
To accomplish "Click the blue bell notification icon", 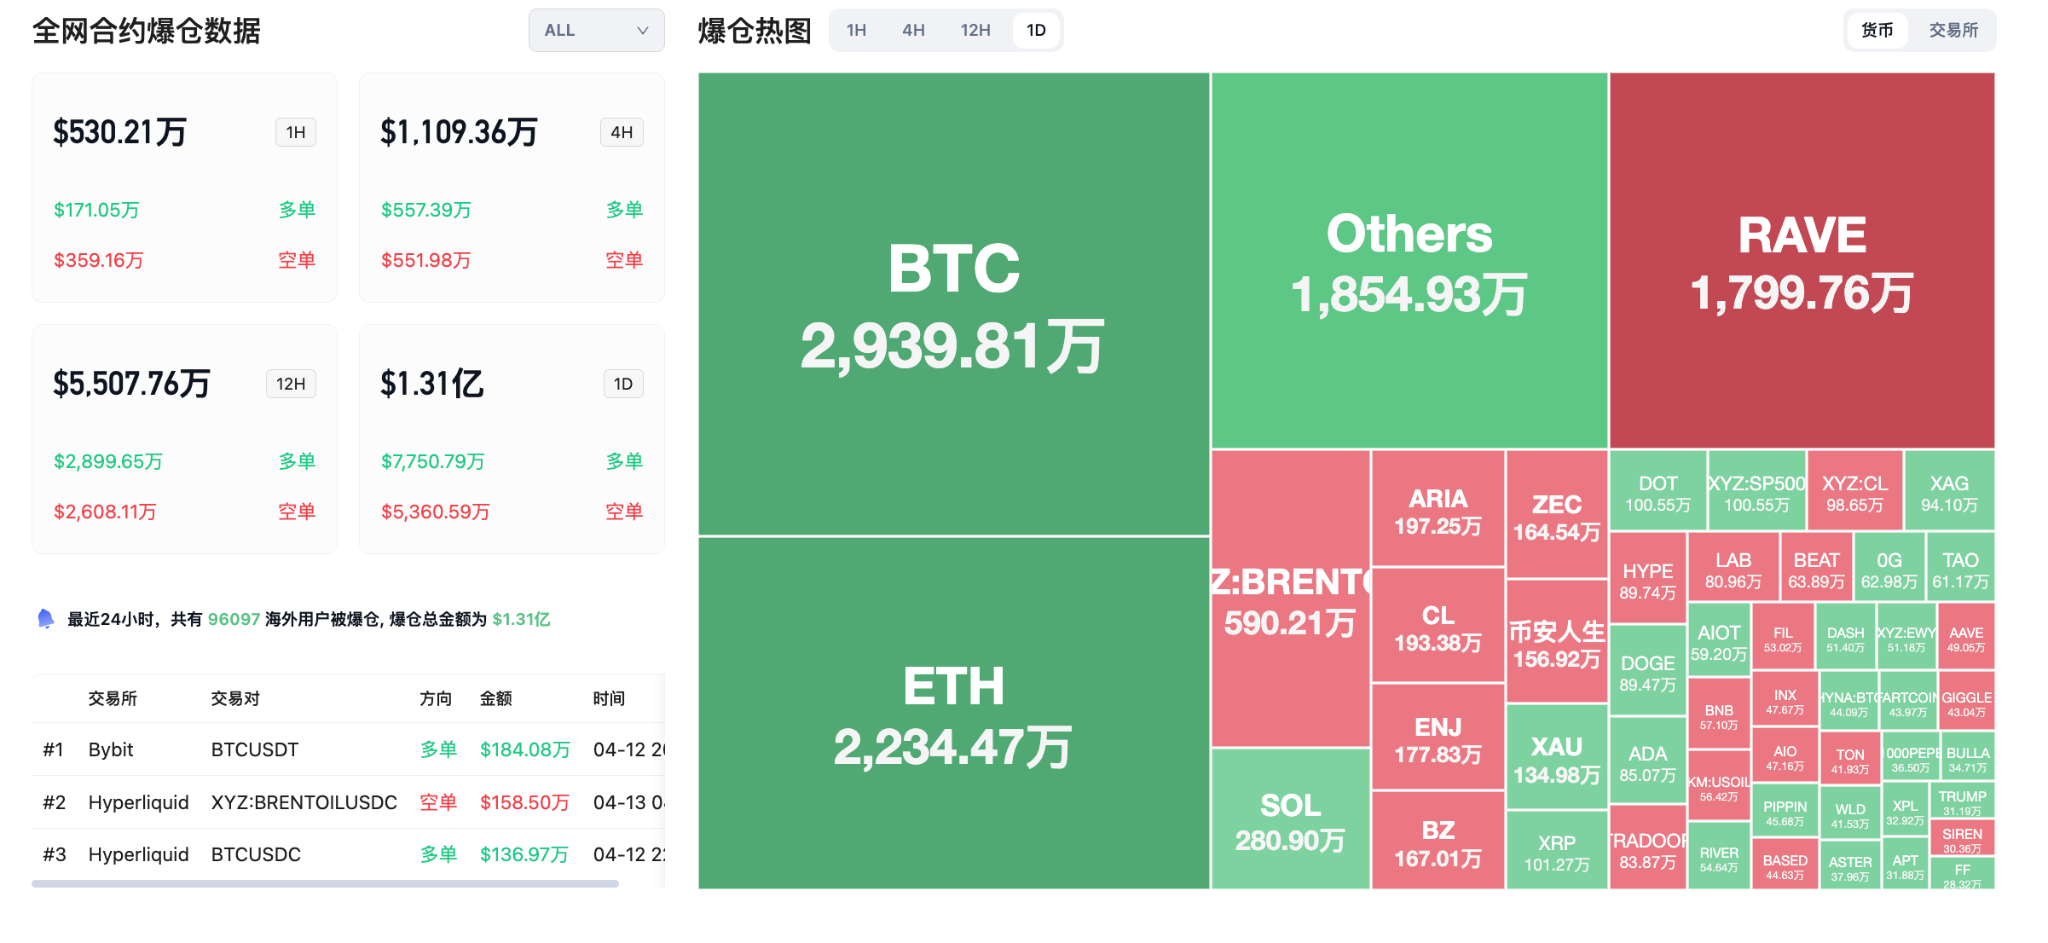I will pos(46,619).
